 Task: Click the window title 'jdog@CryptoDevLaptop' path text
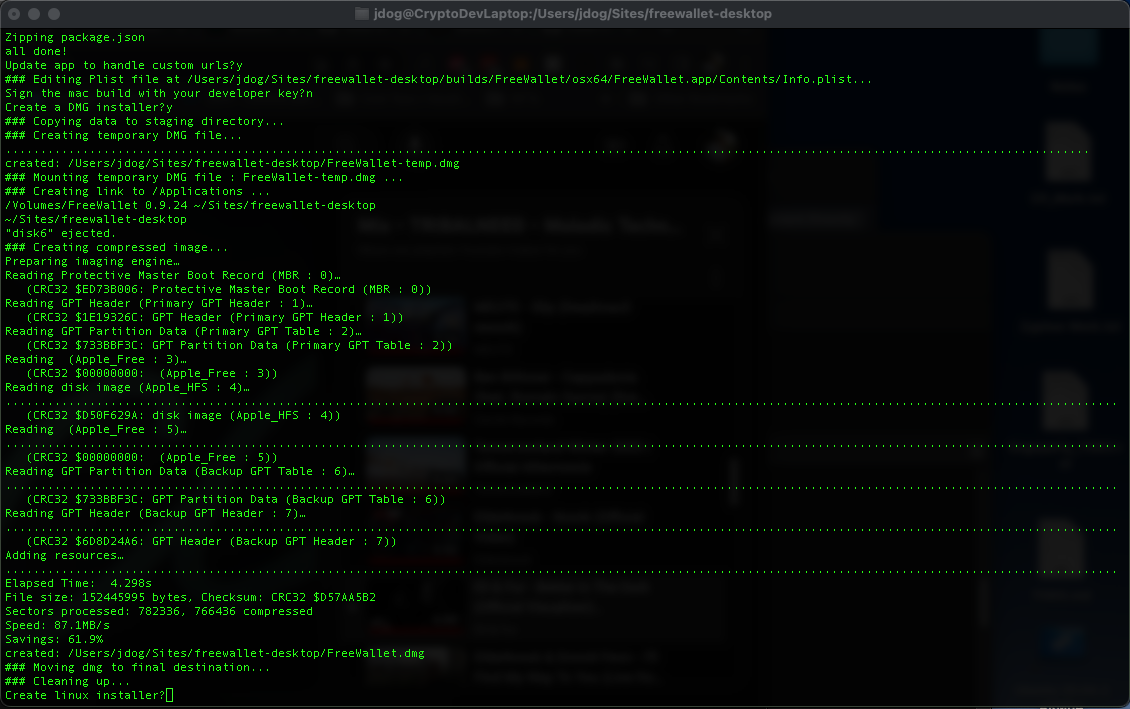point(572,14)
